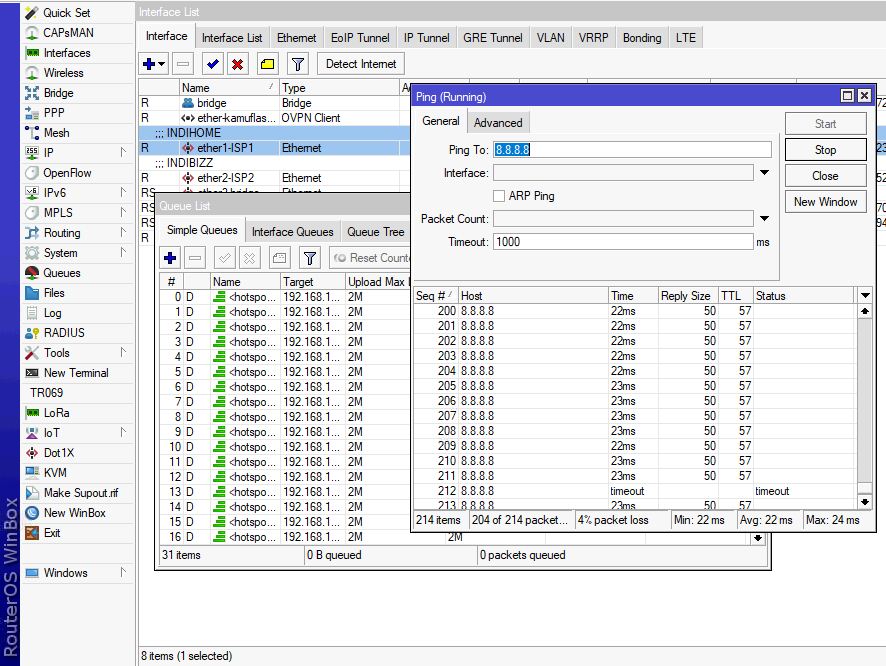Toggle ARP Ping checkbox
This screenshot has height=666, width=886.
point(498,196)
